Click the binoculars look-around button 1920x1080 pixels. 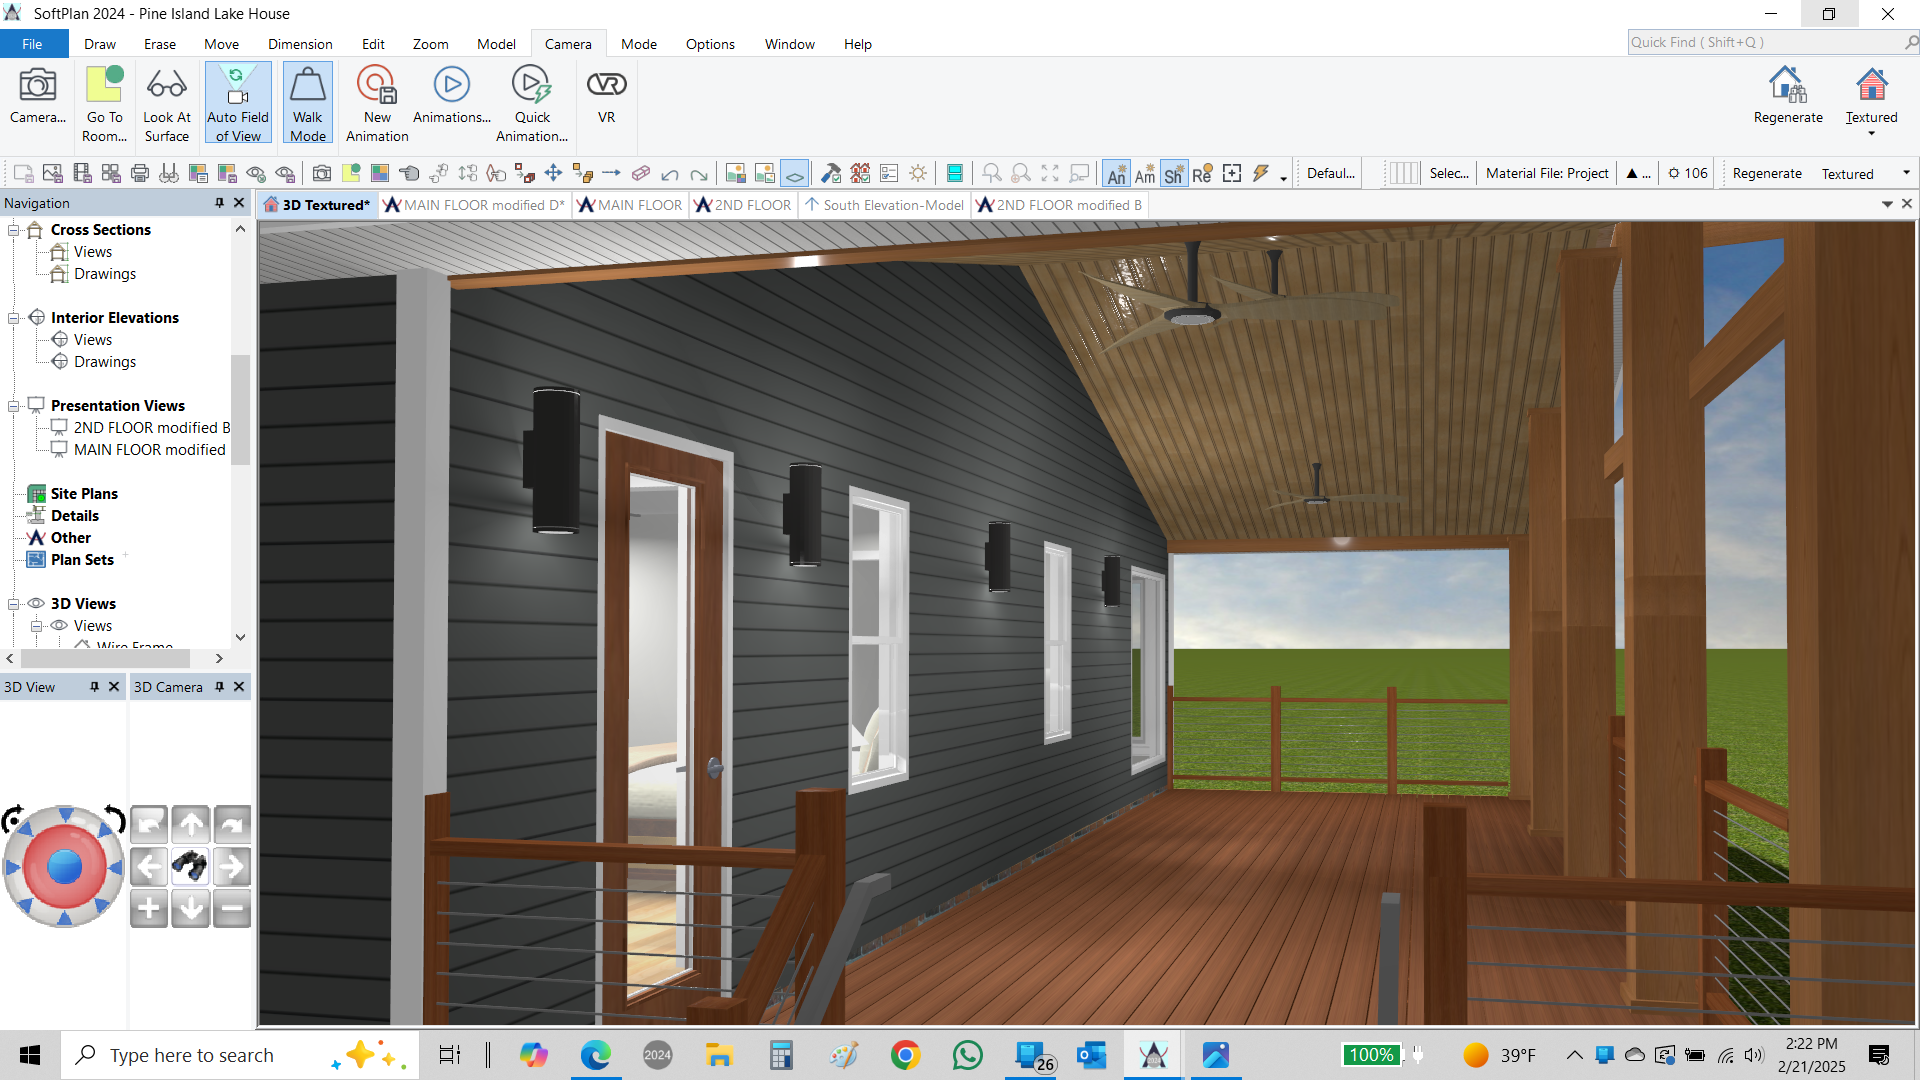(x=190, y=866)
